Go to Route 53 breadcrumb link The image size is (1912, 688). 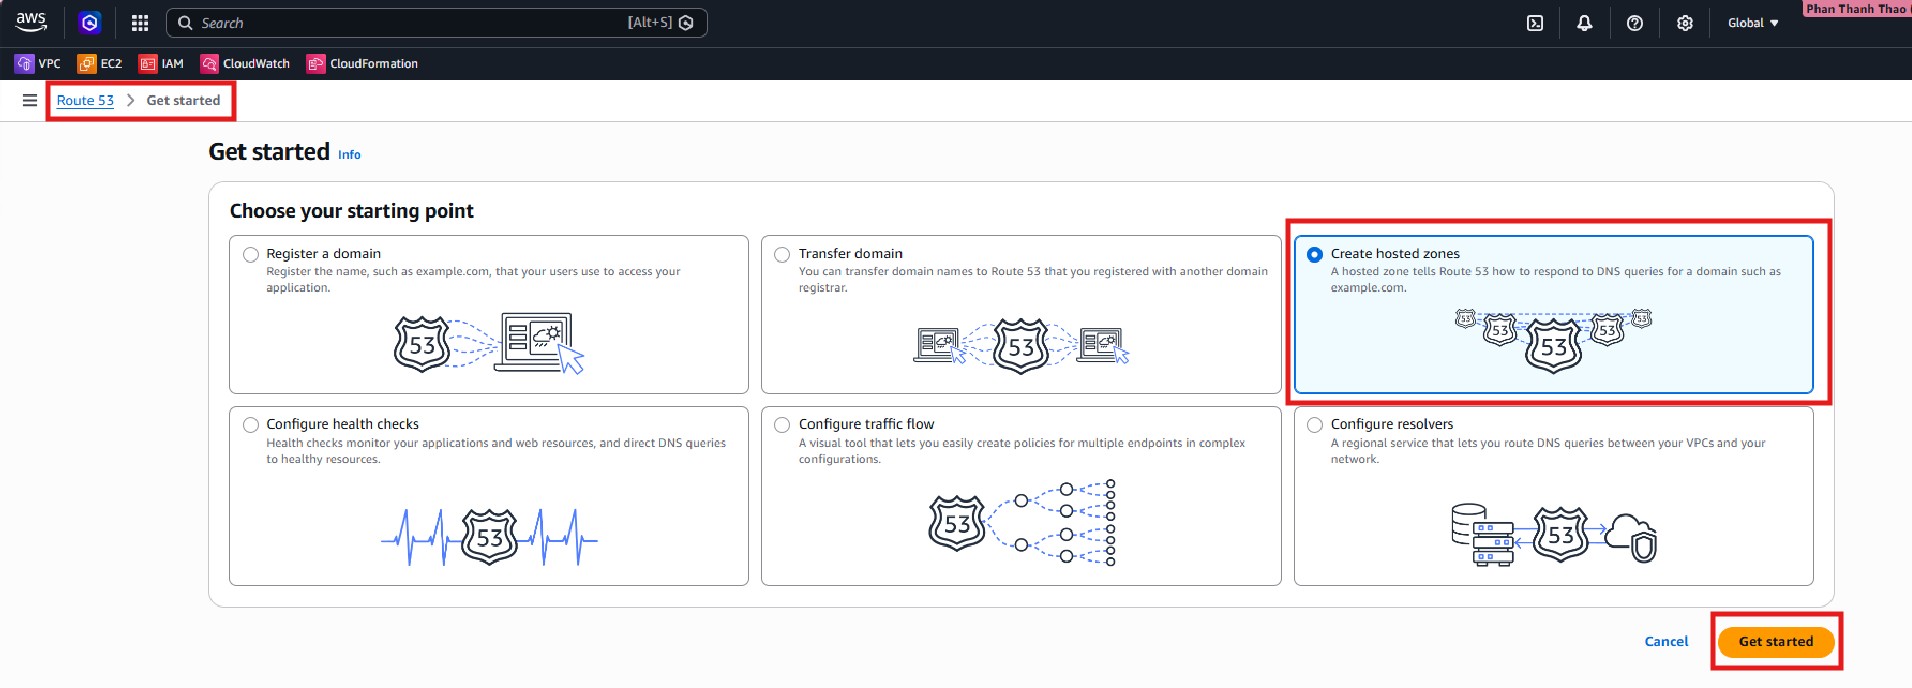coord(85,100)
